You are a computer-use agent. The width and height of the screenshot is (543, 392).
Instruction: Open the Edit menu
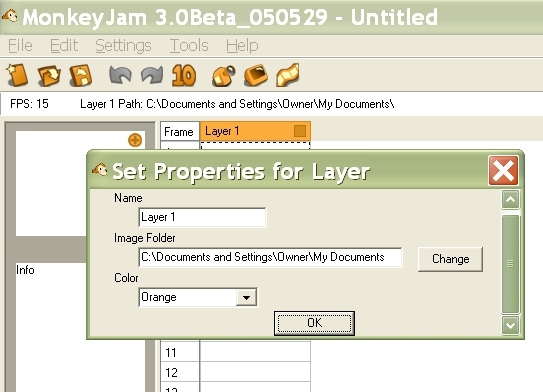(x=64, y=45)
